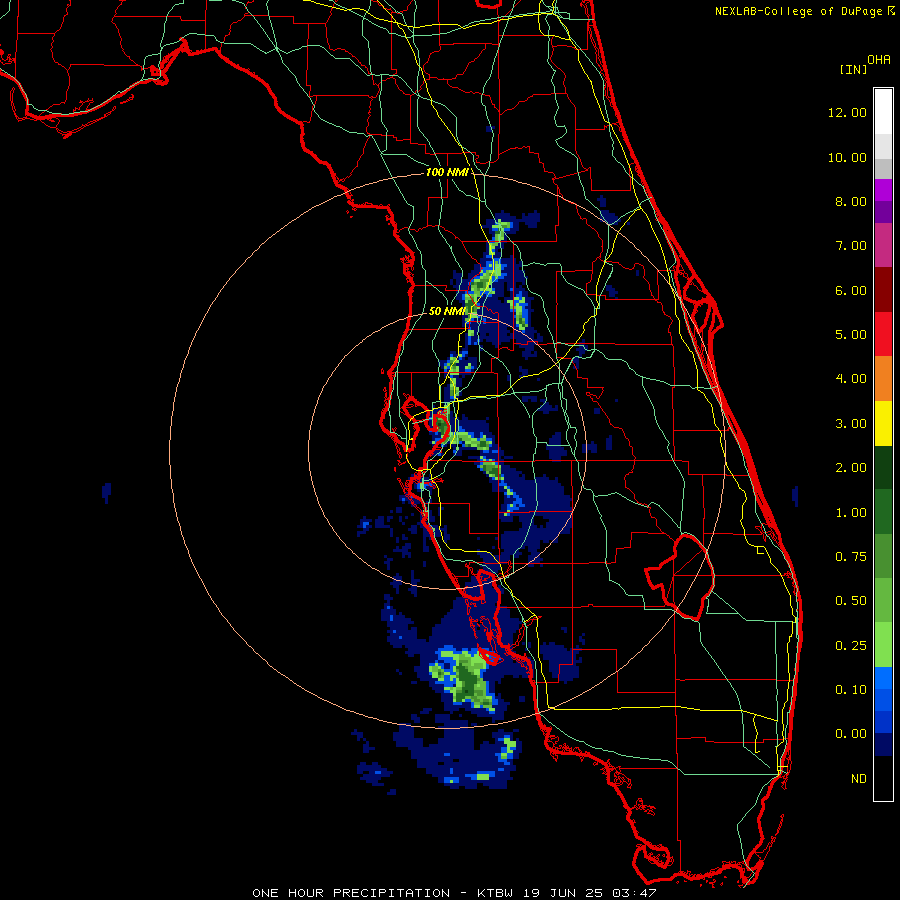Click the 8.00 legend value
Image resolution: width=900 pixels, height=900 pixels.
coord(851,201)
